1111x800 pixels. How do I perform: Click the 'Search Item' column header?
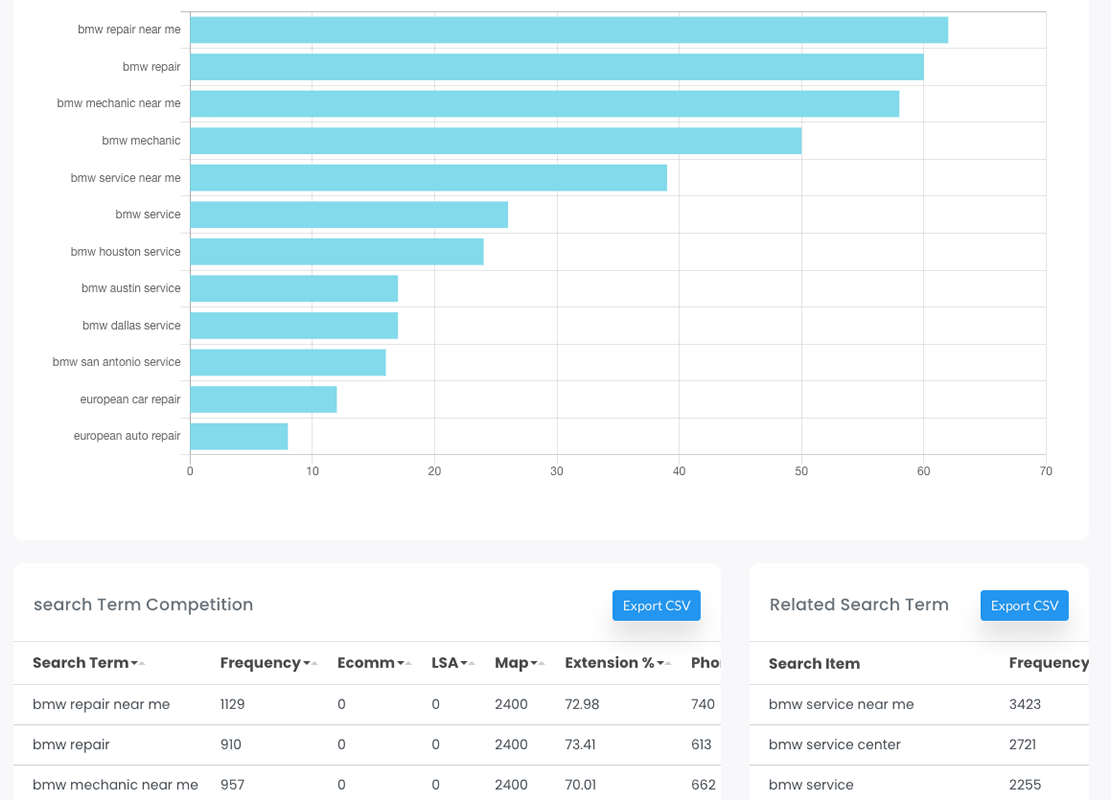814,664
